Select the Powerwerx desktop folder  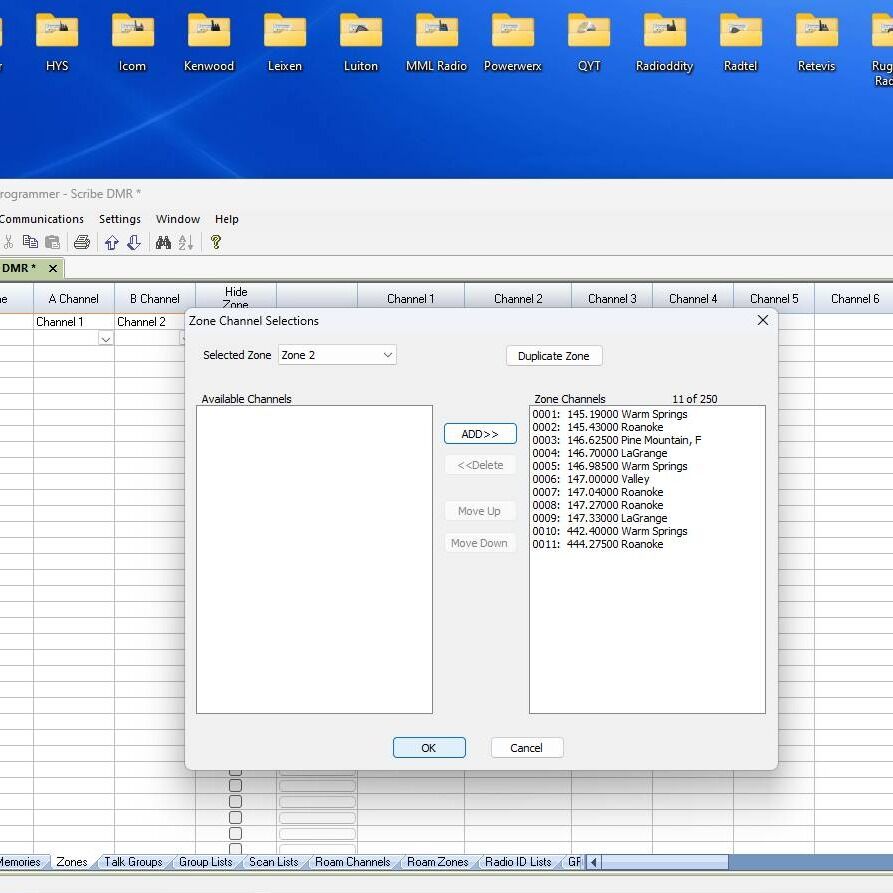coord(513,43)
